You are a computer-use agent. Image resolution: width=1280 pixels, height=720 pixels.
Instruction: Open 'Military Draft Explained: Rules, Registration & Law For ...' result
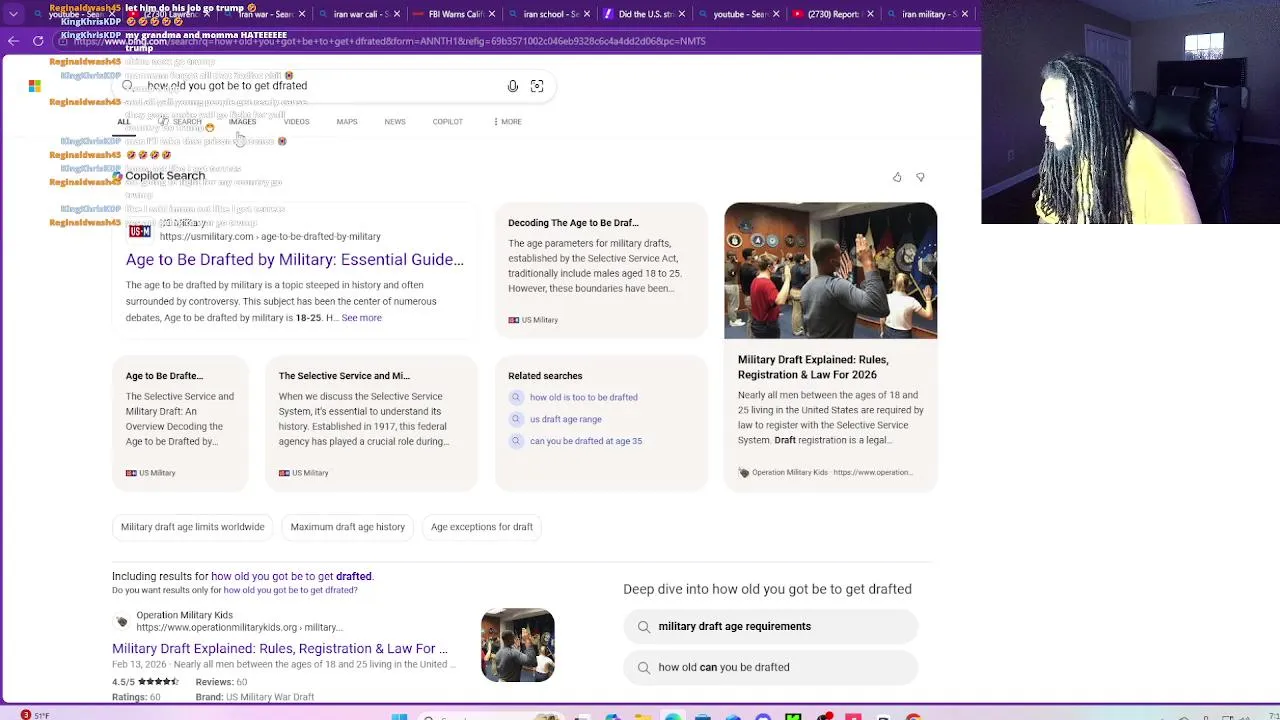(x=280, y=649)
